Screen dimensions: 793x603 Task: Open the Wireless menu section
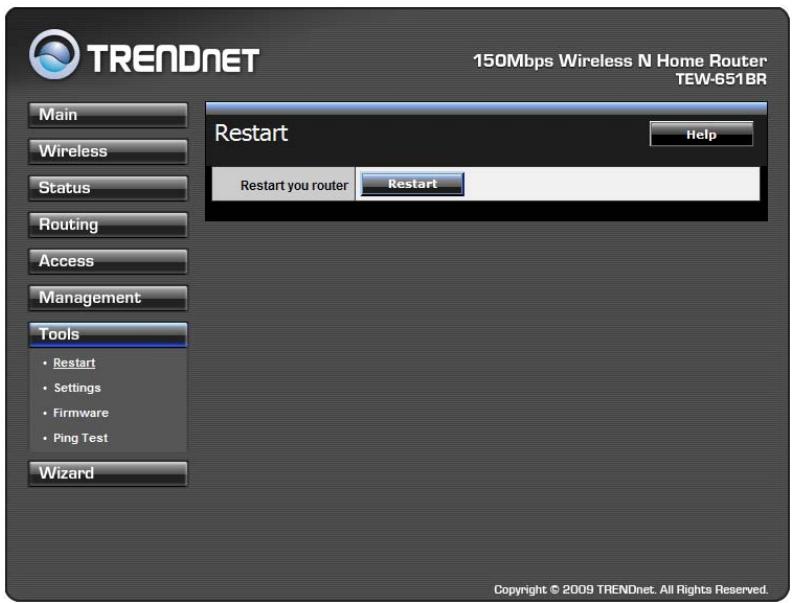108,151
